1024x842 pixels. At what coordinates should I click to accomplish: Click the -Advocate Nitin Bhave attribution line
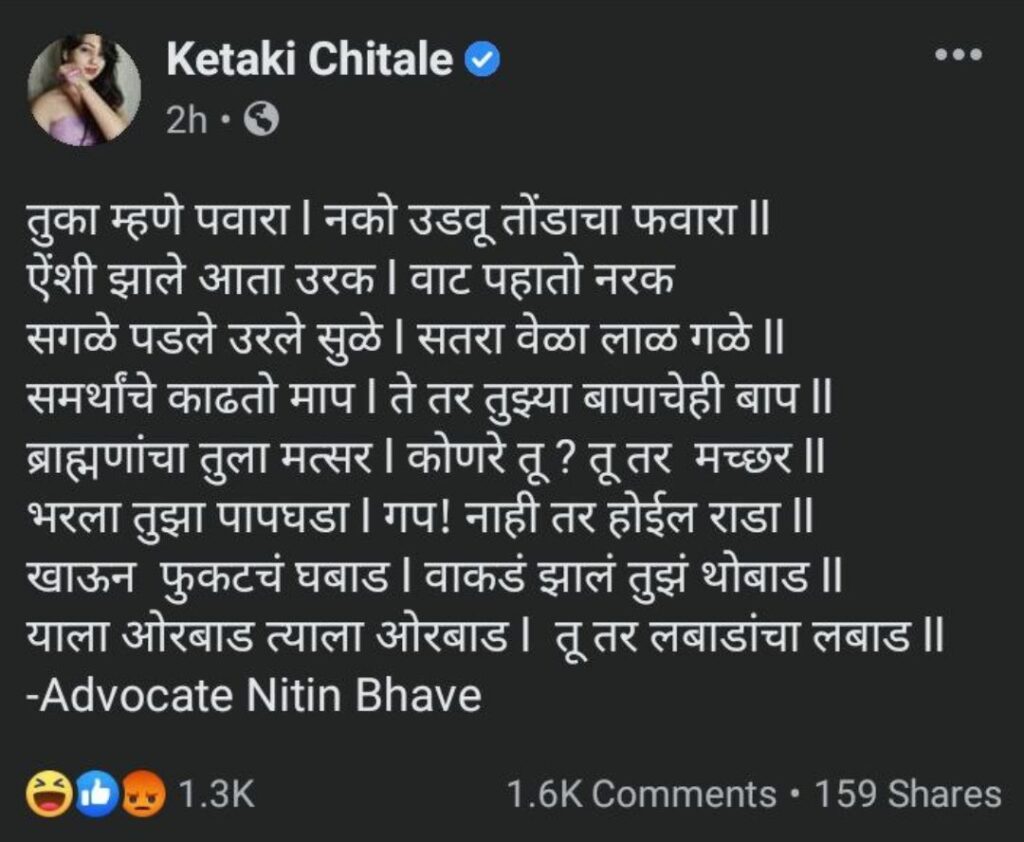coord(253,695)
